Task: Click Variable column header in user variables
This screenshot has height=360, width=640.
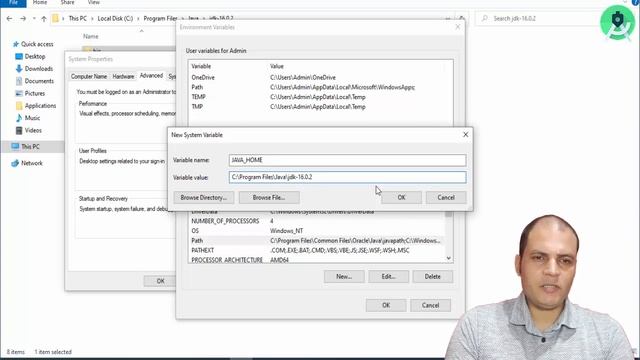Action: tap(201, 66)
